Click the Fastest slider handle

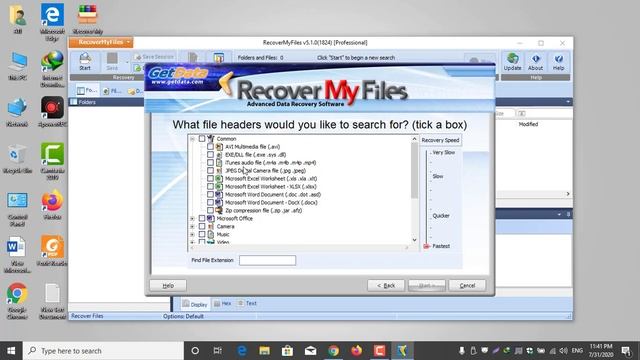point(427,246)
